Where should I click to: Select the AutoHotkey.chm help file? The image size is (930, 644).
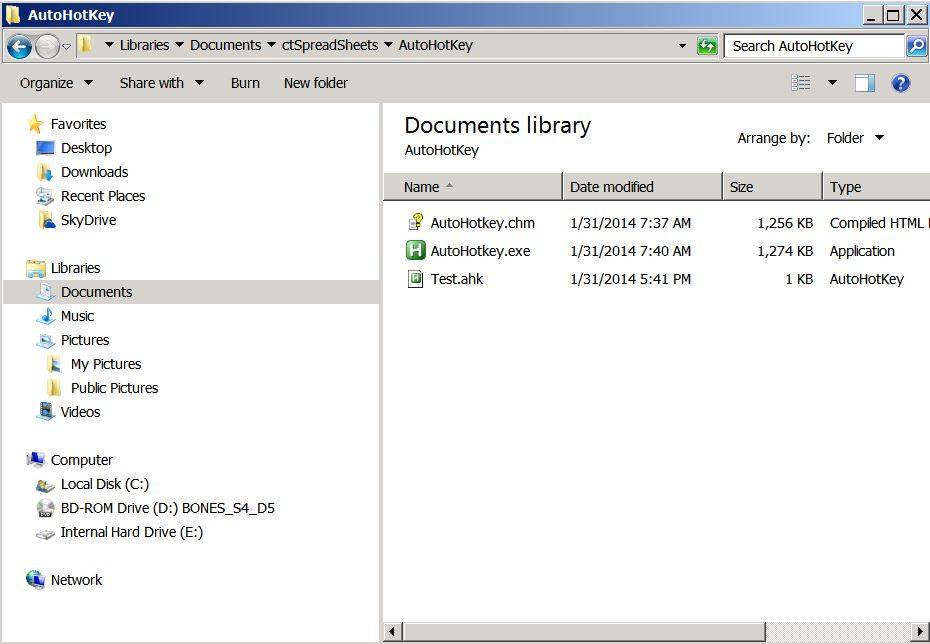click(x=482, y=223)
